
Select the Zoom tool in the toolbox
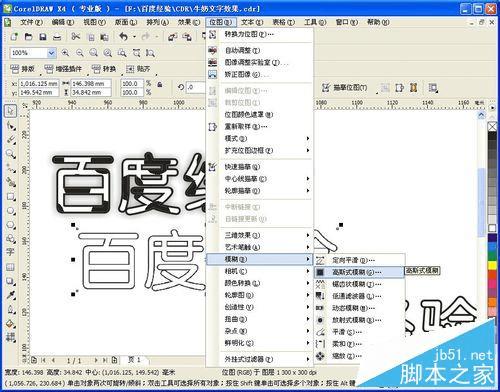[11, 154]
